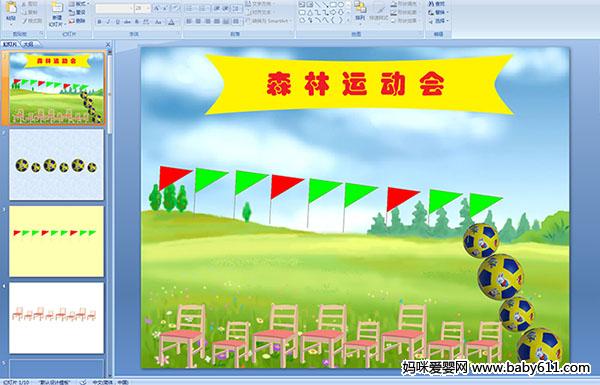600x385 pixels.
Task: Toggle Text Shadow formatting
Action: click(x=137, y=22)
